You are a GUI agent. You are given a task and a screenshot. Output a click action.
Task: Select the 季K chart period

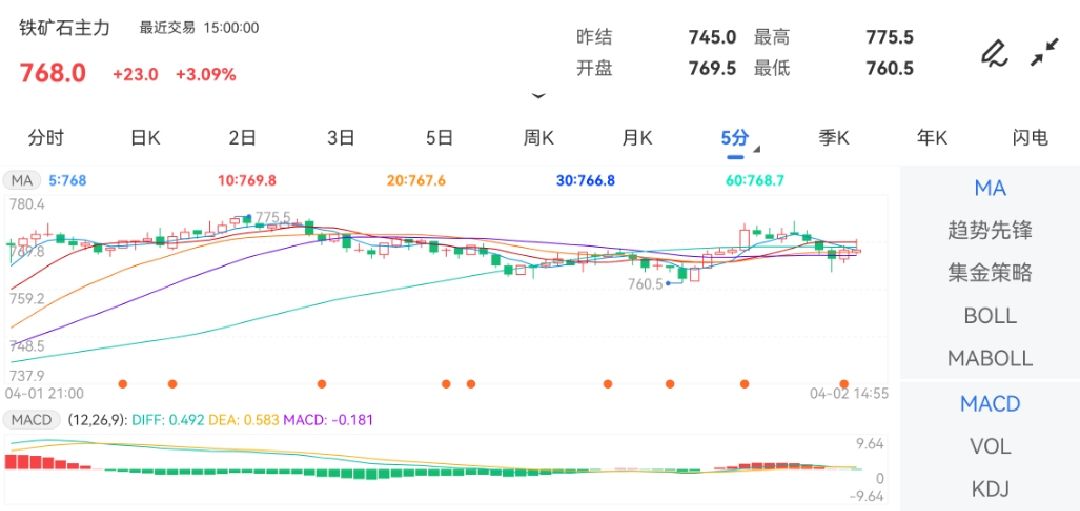point(834,139)
